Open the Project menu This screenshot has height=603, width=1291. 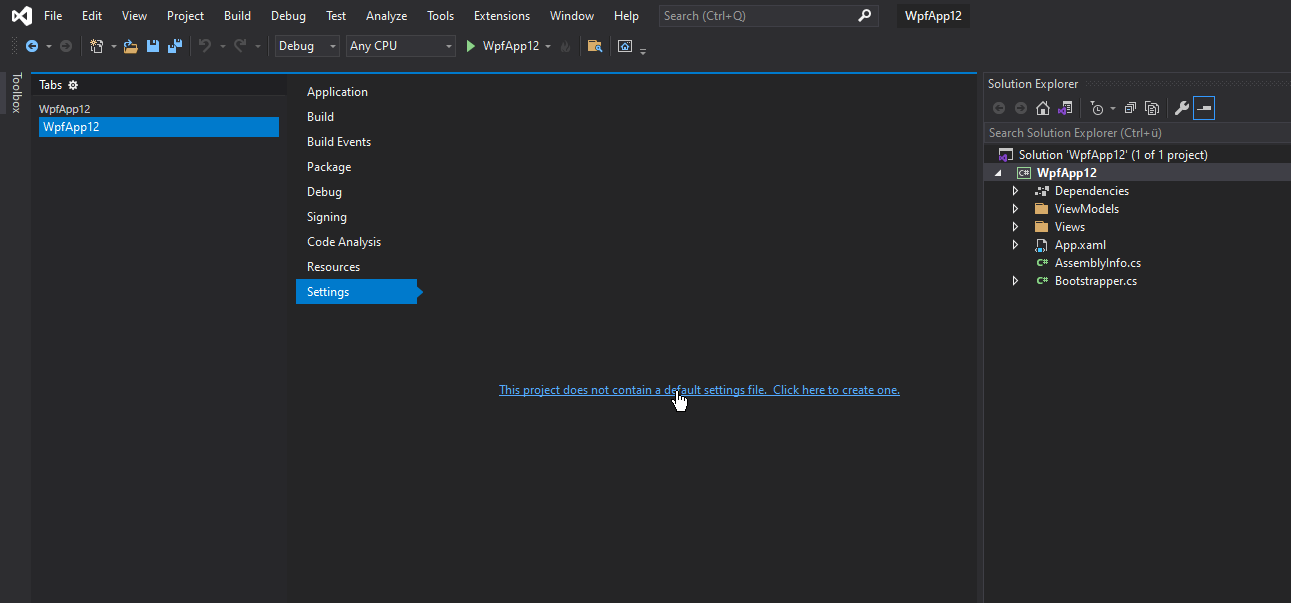point(185,16)
